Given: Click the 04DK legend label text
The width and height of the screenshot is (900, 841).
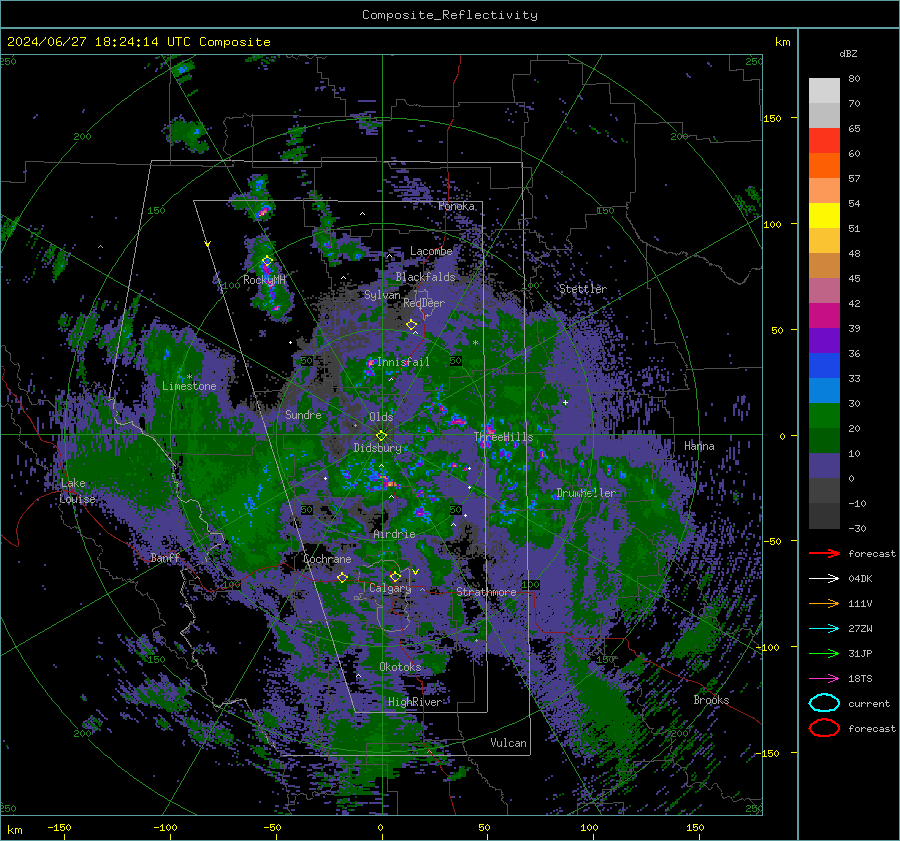Looking at the screenshot, I should [x=860, y=579].
